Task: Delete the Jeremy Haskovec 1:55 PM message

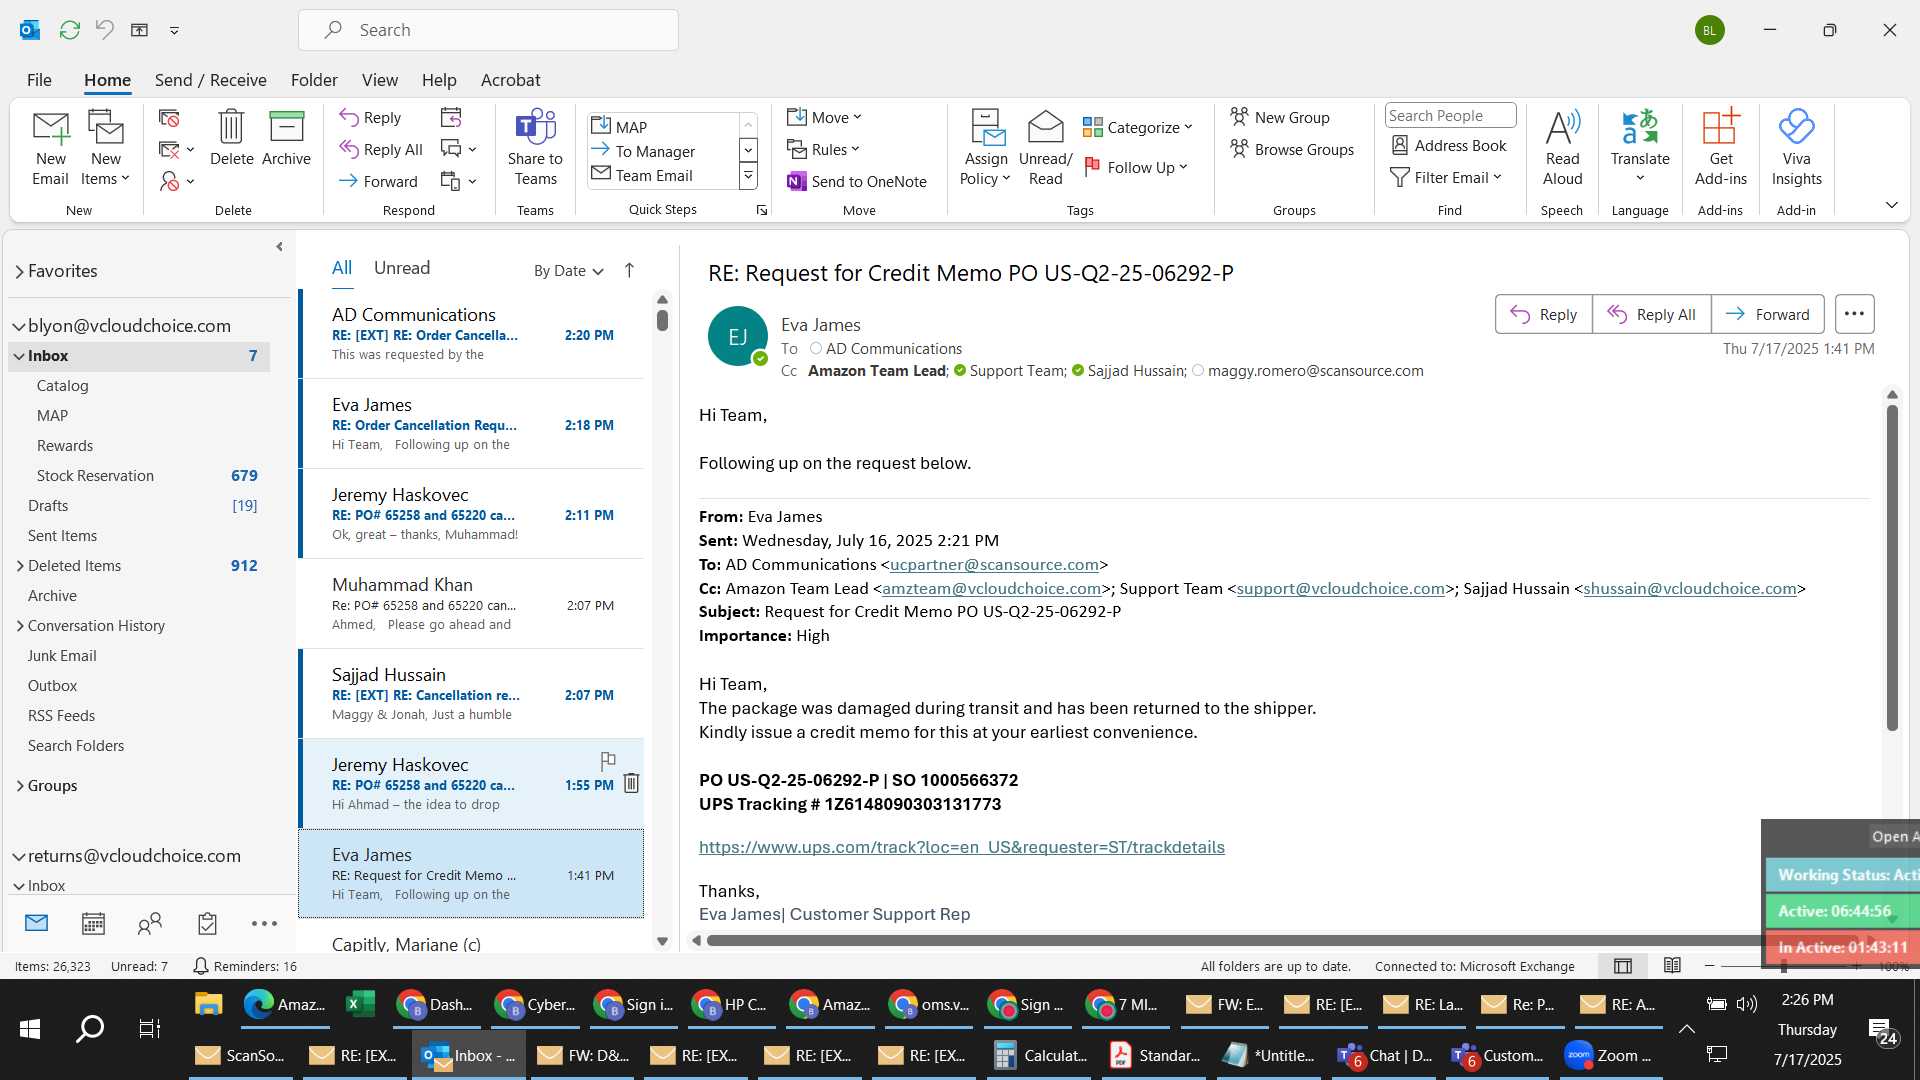Action: 631,783
